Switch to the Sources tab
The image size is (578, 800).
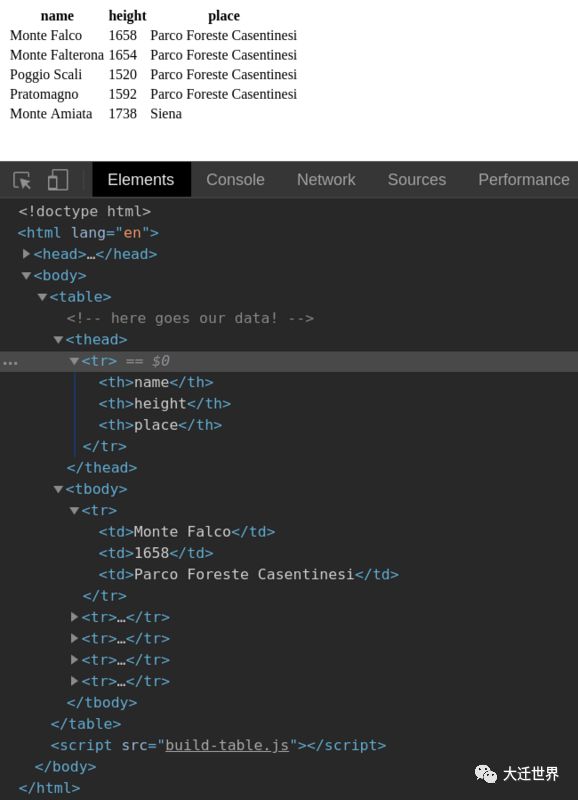point(416,180)
